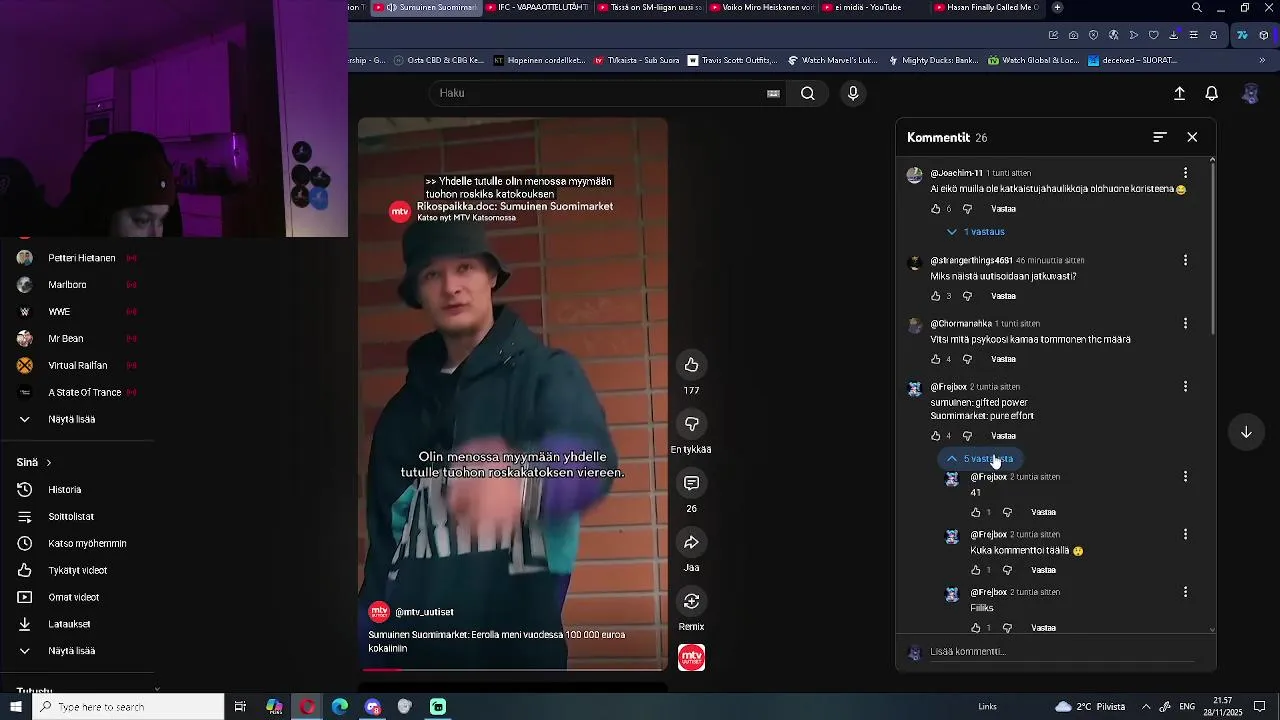Screen dimensions: 1280x720
Task: Open options for @Joachim-11 comment
Action: click(1185, 173)
